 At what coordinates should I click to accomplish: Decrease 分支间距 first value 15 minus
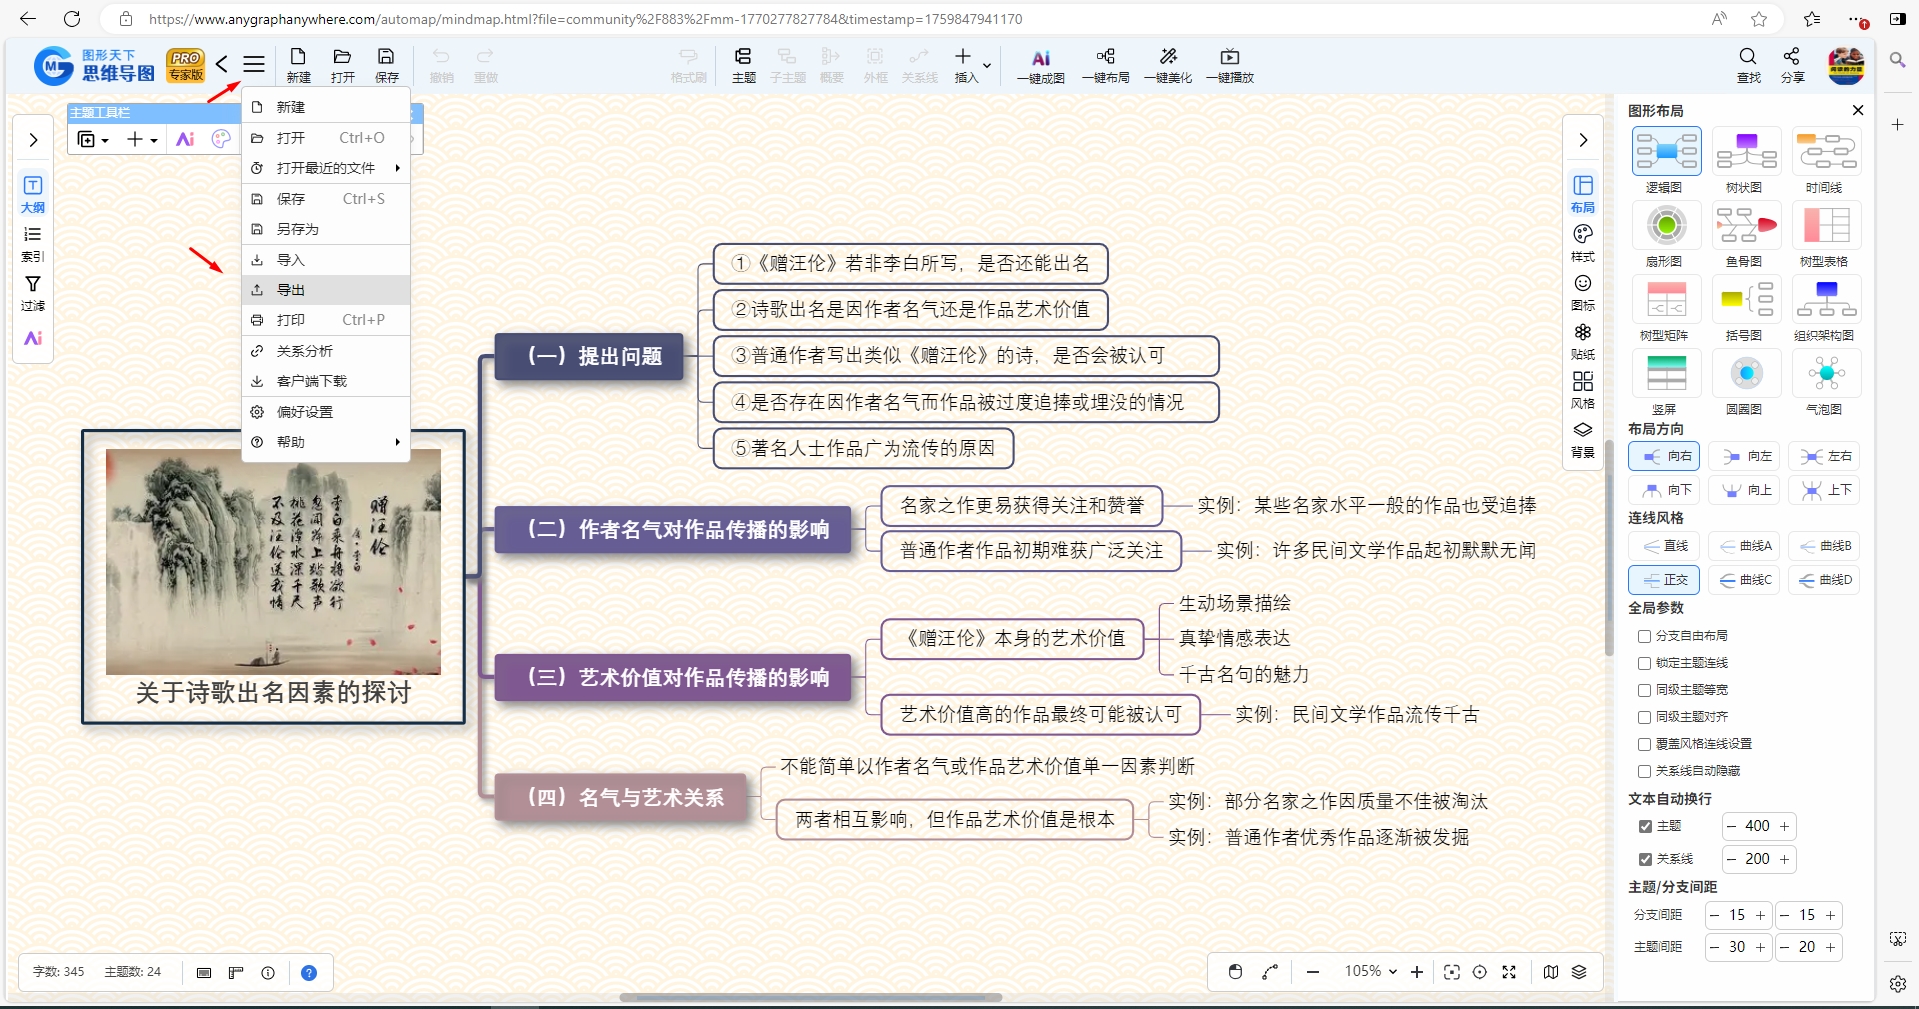(x=1715, y=915)
